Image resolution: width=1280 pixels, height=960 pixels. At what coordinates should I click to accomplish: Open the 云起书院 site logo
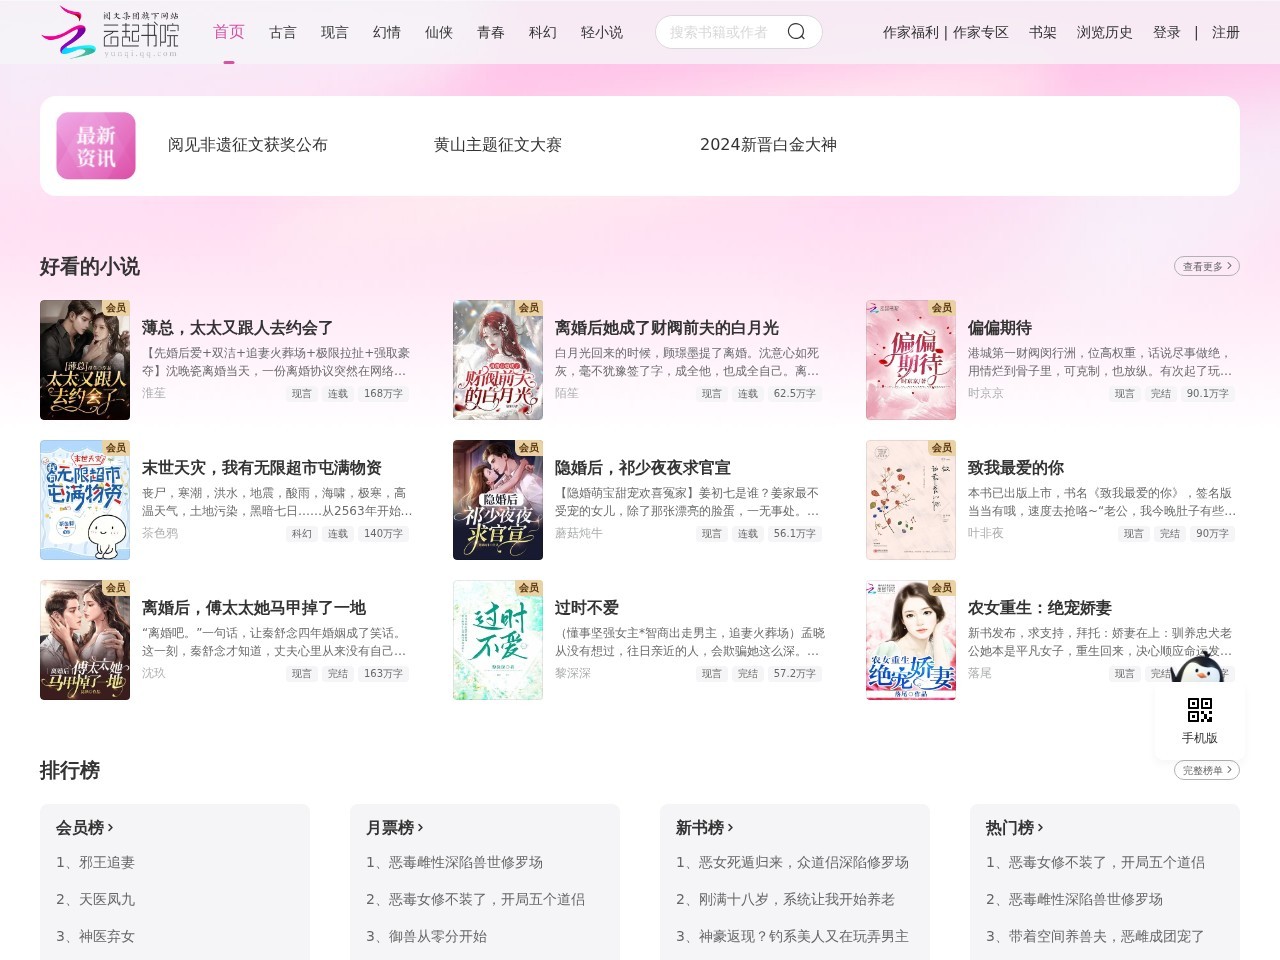pos(110,32)
